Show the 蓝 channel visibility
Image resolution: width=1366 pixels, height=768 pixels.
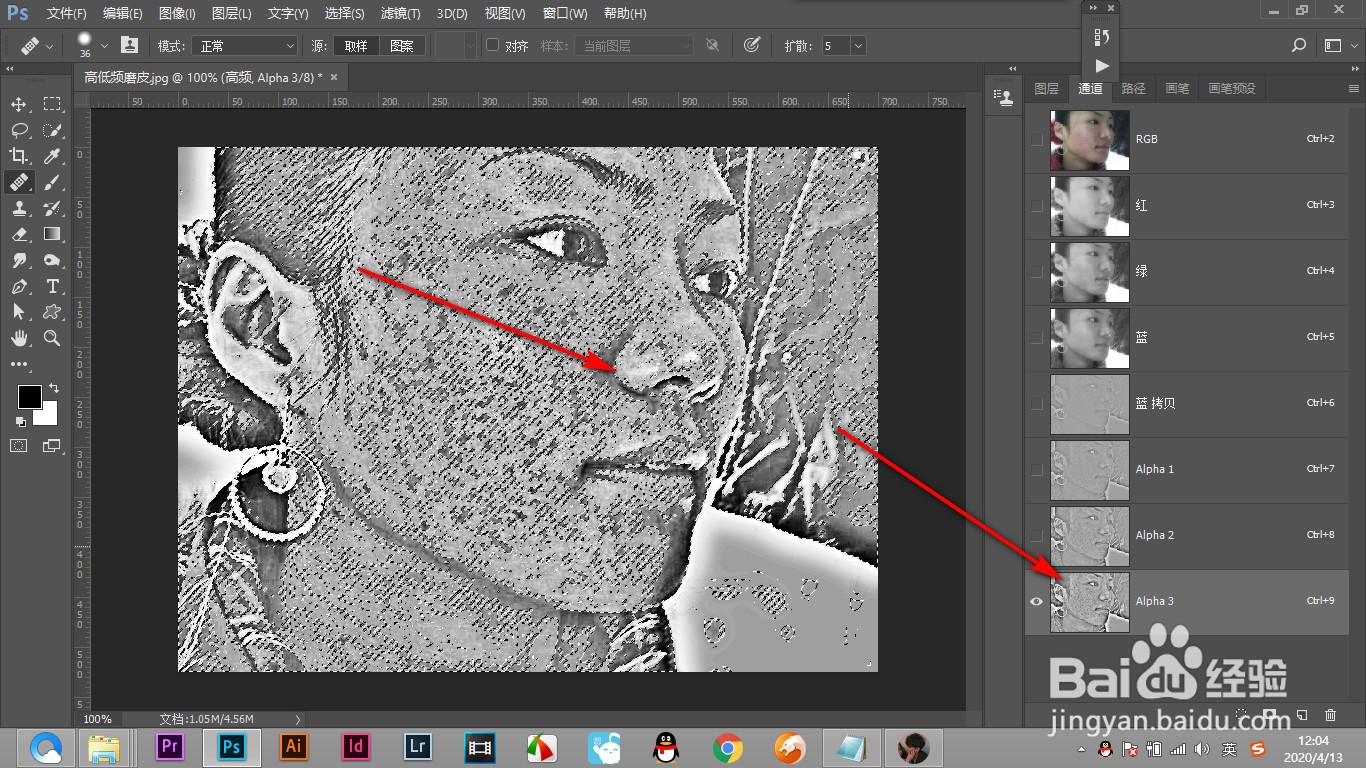coord(1036,337)
